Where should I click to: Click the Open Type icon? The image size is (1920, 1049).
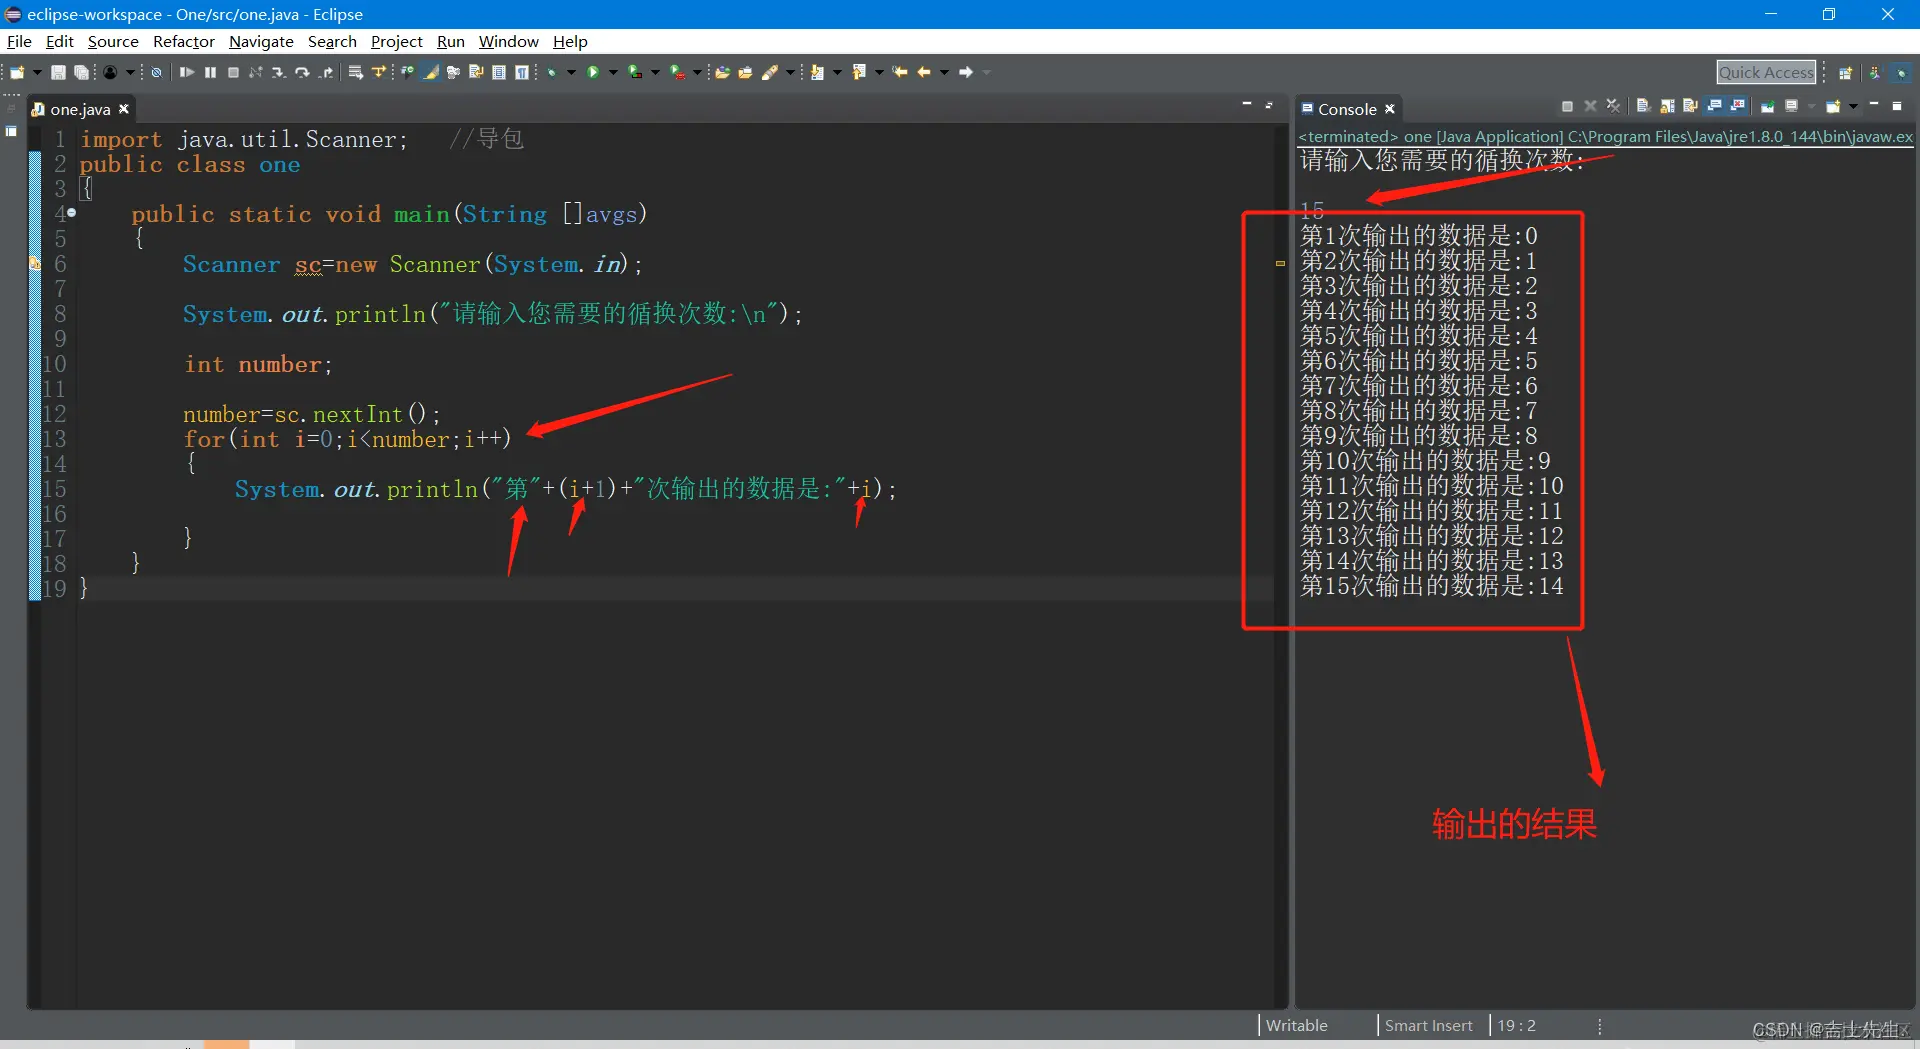(x=722, y=72)
